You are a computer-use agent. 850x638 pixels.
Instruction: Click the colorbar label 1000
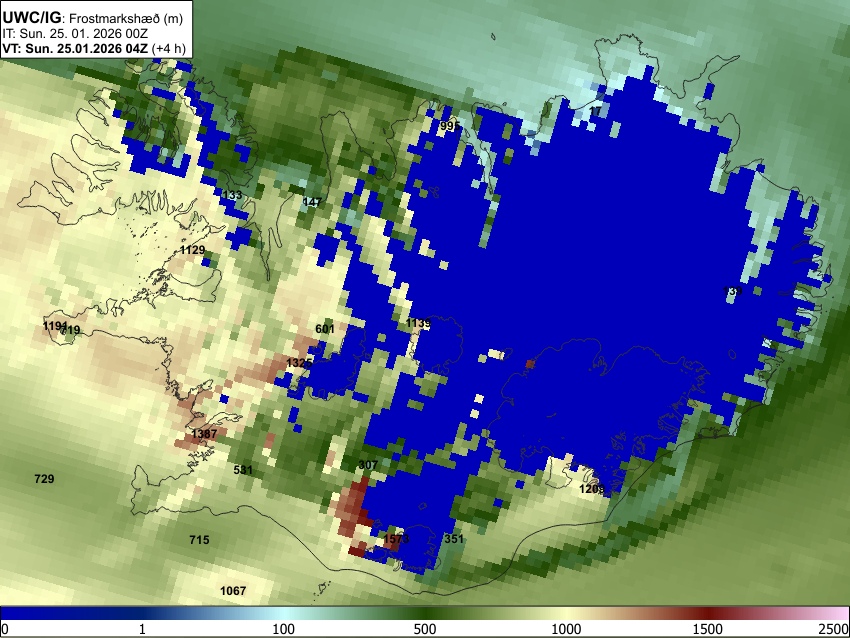[566, 629]
